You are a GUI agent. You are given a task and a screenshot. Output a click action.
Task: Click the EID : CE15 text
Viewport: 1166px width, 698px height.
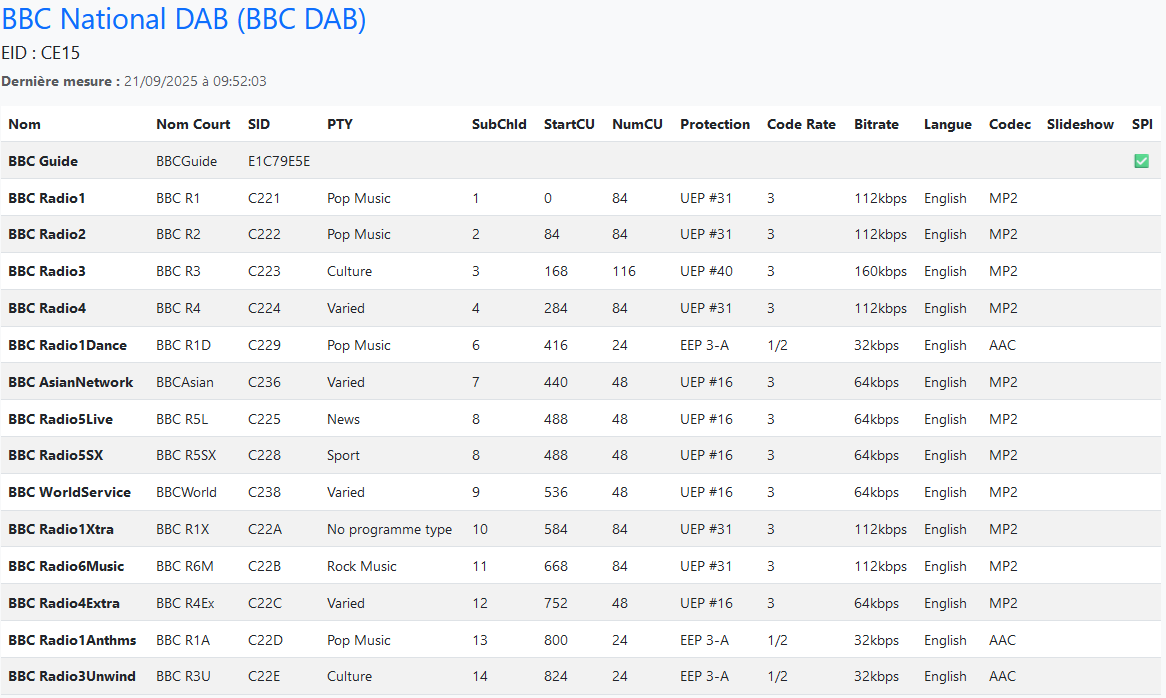[40, 54]
